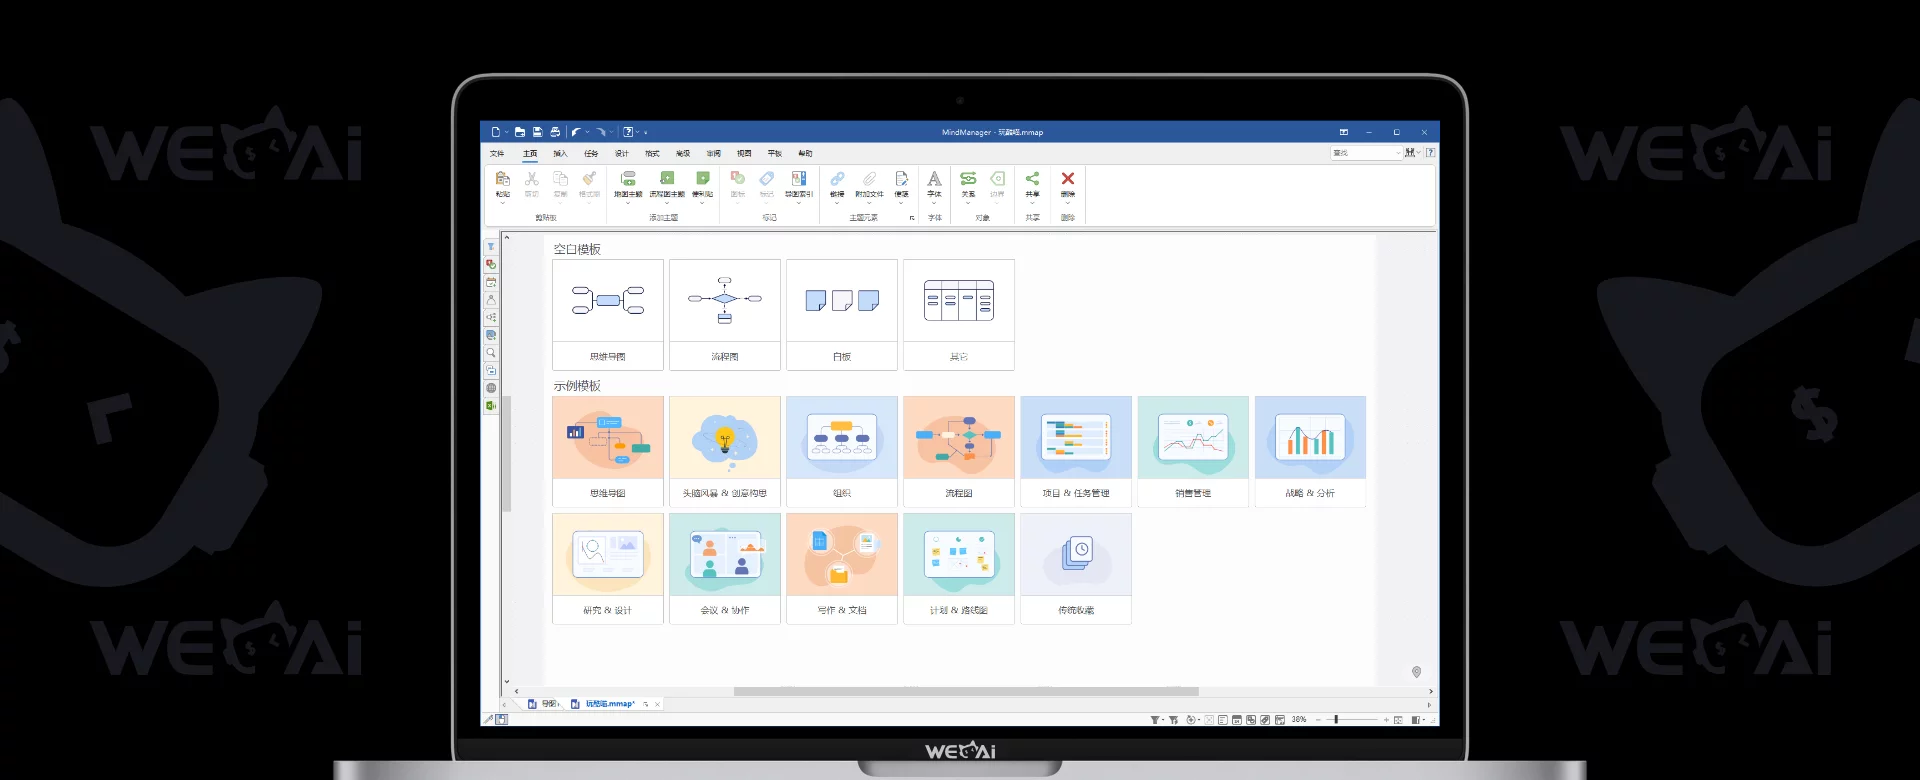Expand the Relationship (关系) dropdown arrow
Screen dimensions: 1920x780
pyautogui.click(x=968, y=203)
